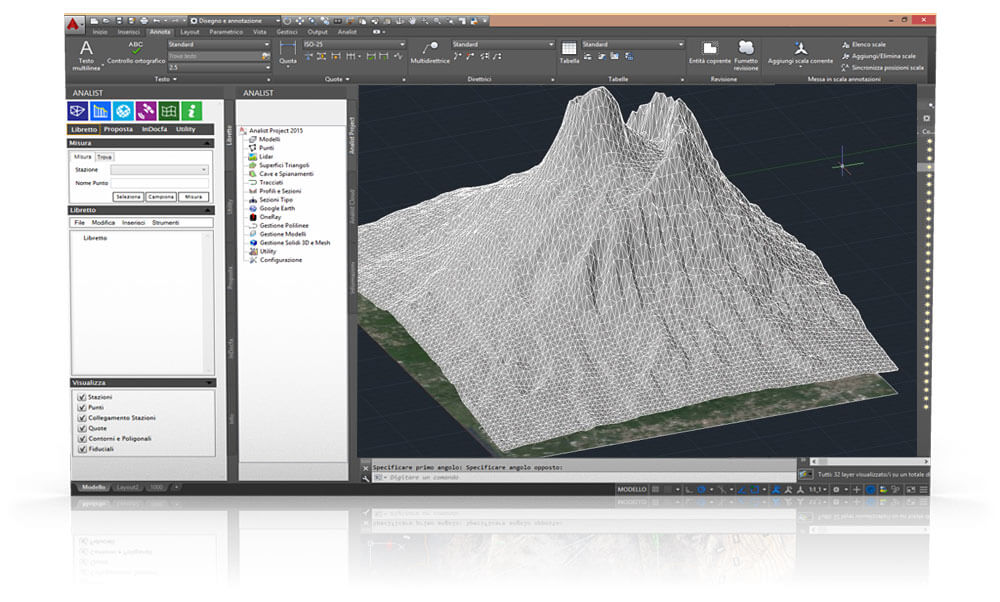Click Elenco scale button

coord(864,45)
